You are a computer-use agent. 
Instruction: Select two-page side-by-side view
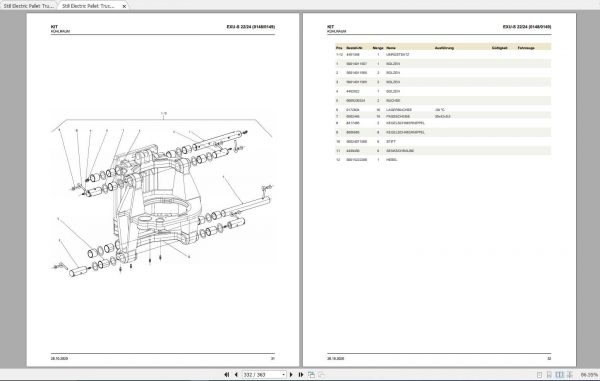click(x=559, y=375)
